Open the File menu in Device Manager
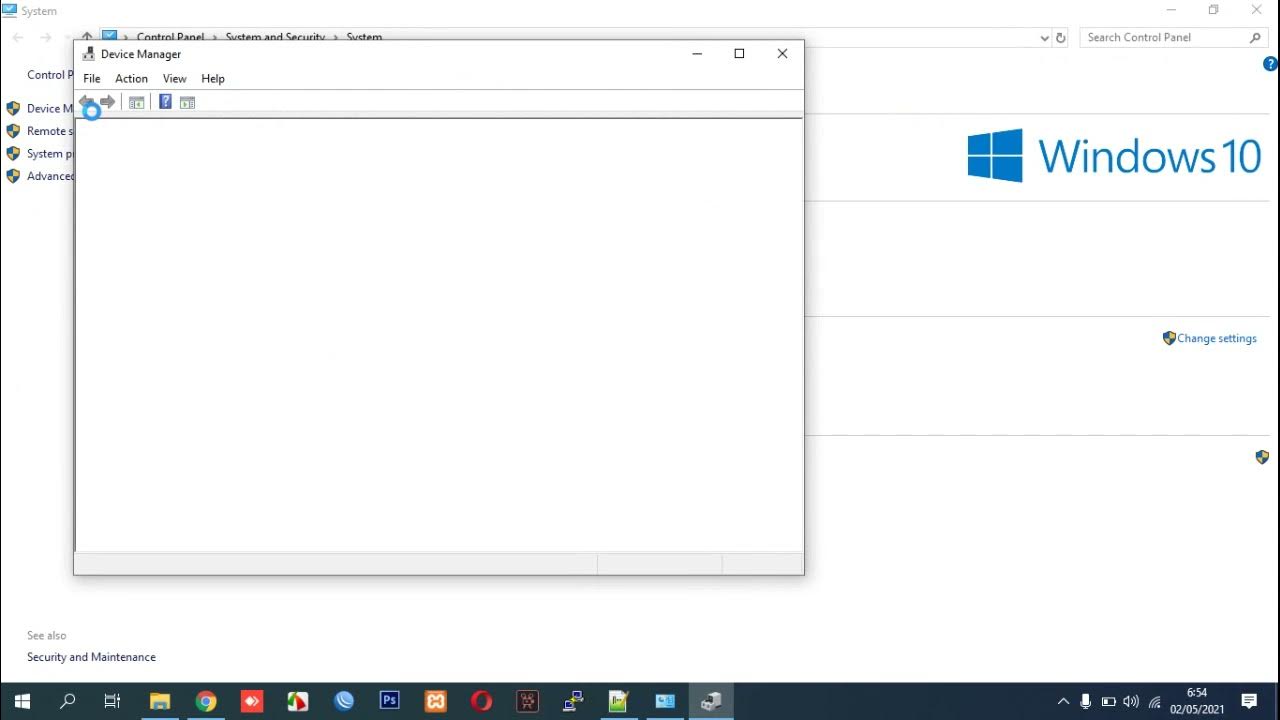 (92, 78)
